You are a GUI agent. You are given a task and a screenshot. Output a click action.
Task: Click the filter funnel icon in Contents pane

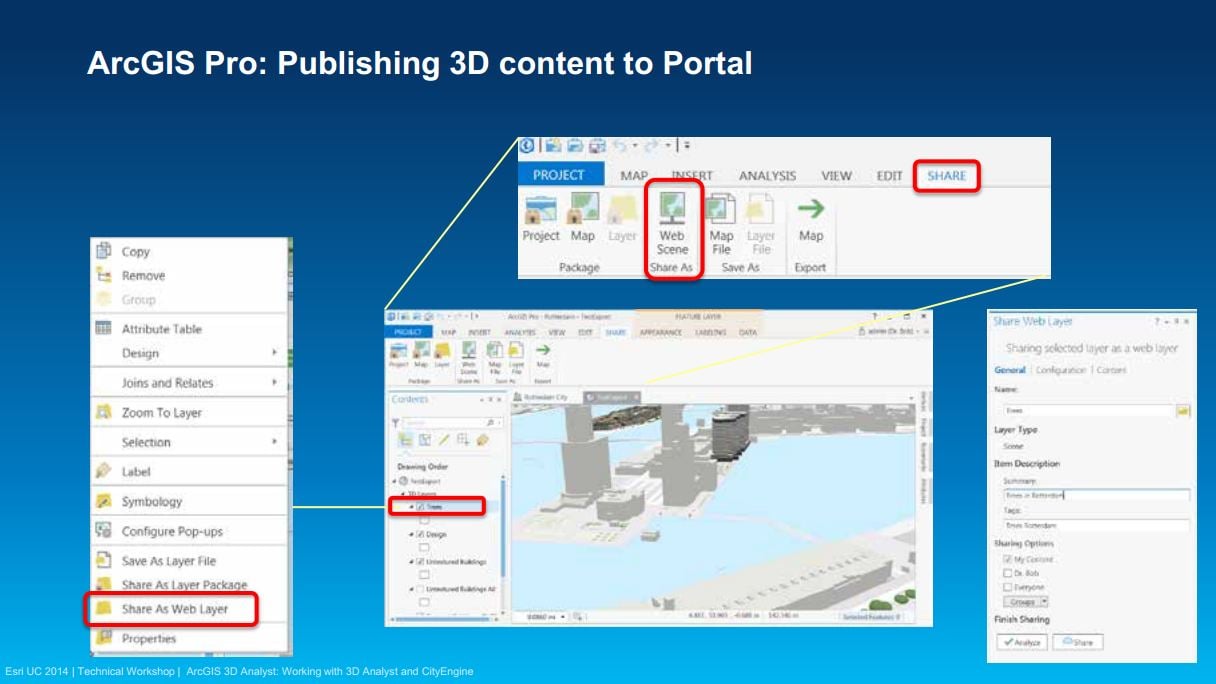(x=395, y=423)
